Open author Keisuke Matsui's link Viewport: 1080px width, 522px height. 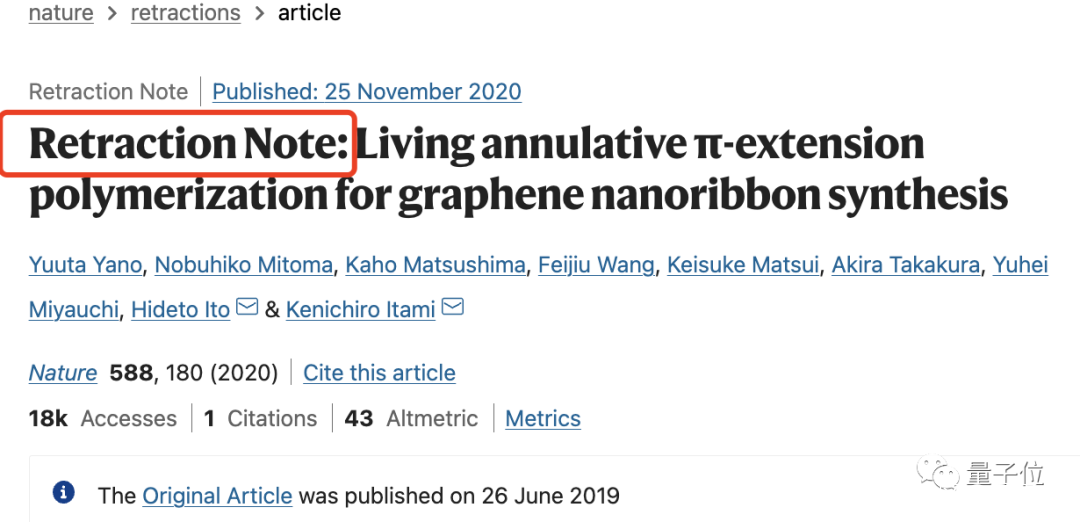(741, 265)
